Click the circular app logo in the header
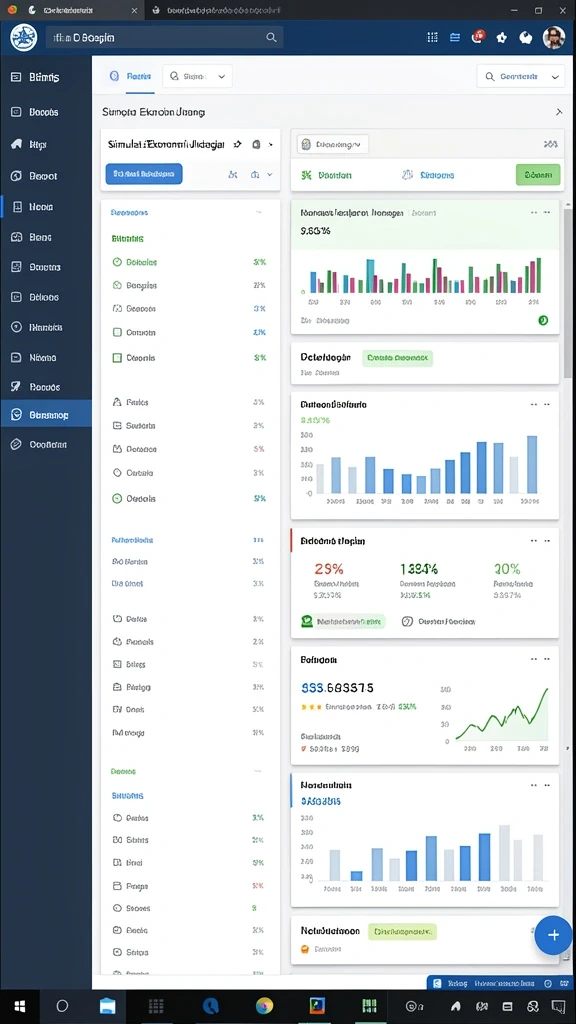The width and height of the screenshot is (576, 1024). [x=24, y=37]
